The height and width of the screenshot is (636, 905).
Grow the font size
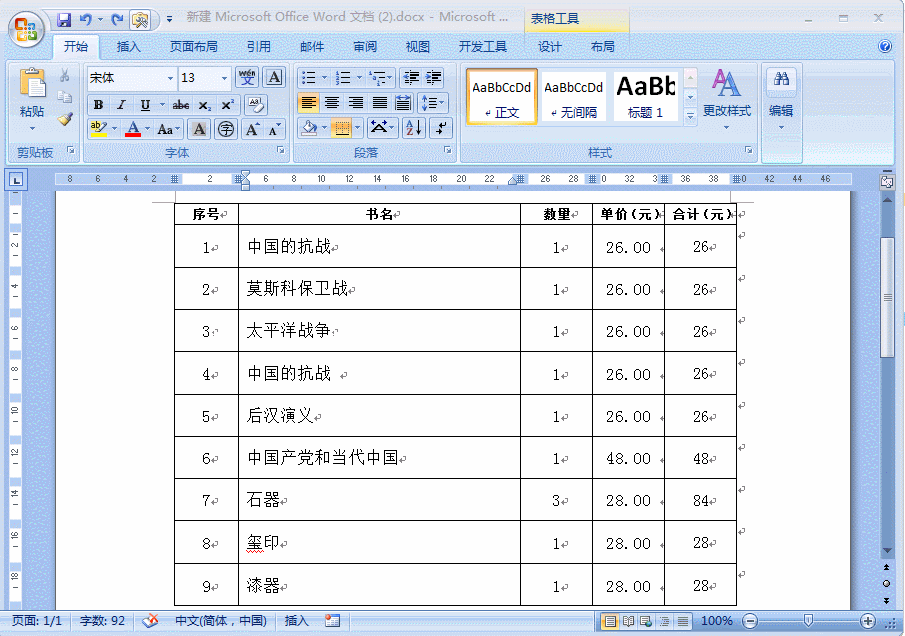pyautogui.click(x=252, y=129)
